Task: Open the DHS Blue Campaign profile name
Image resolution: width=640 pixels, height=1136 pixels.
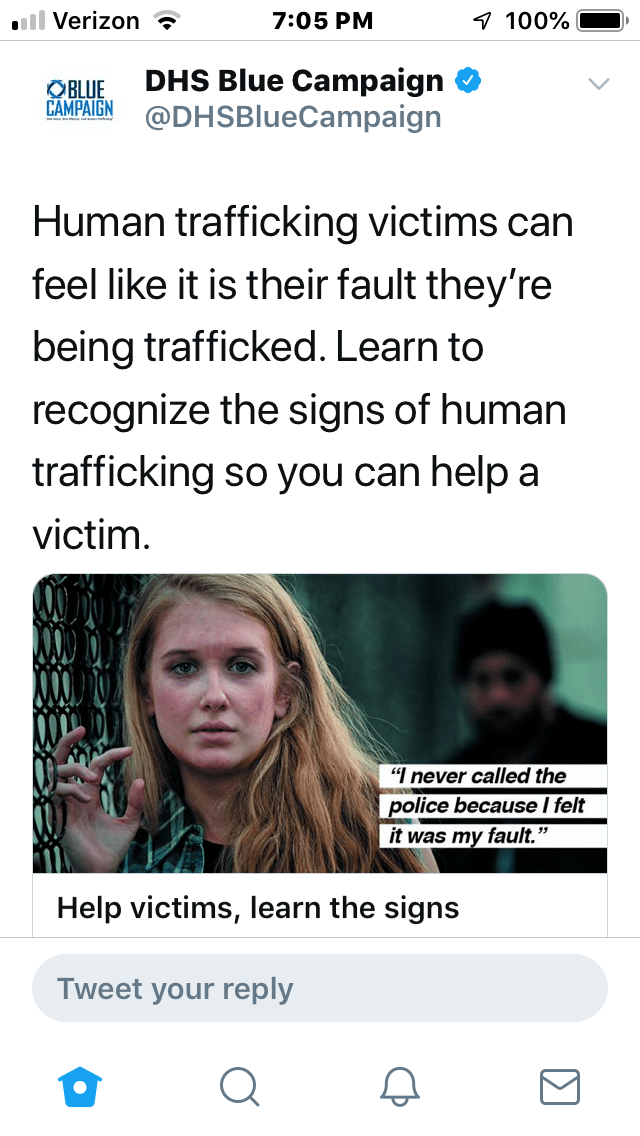Action: 294,80
